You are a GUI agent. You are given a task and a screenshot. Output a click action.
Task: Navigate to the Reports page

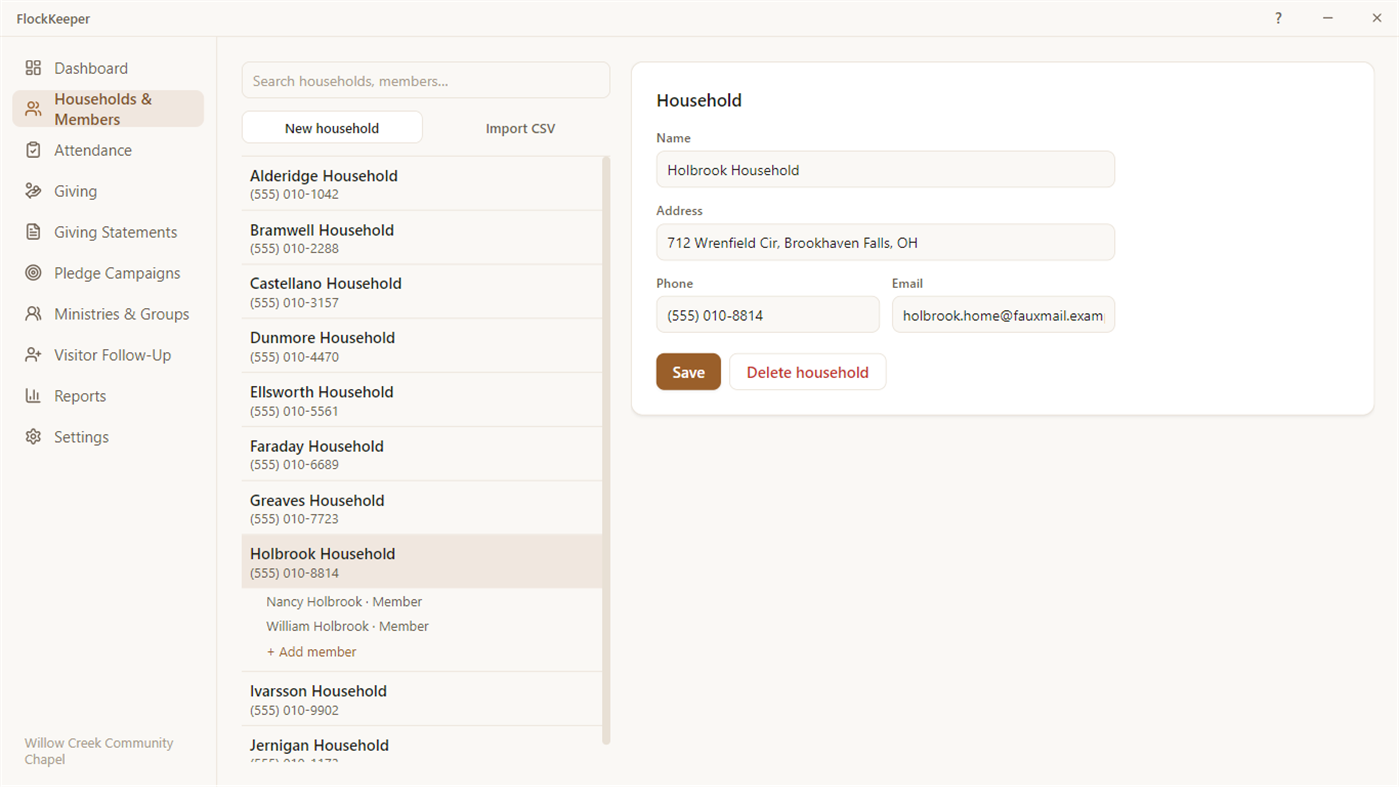(x=108, y=396)
